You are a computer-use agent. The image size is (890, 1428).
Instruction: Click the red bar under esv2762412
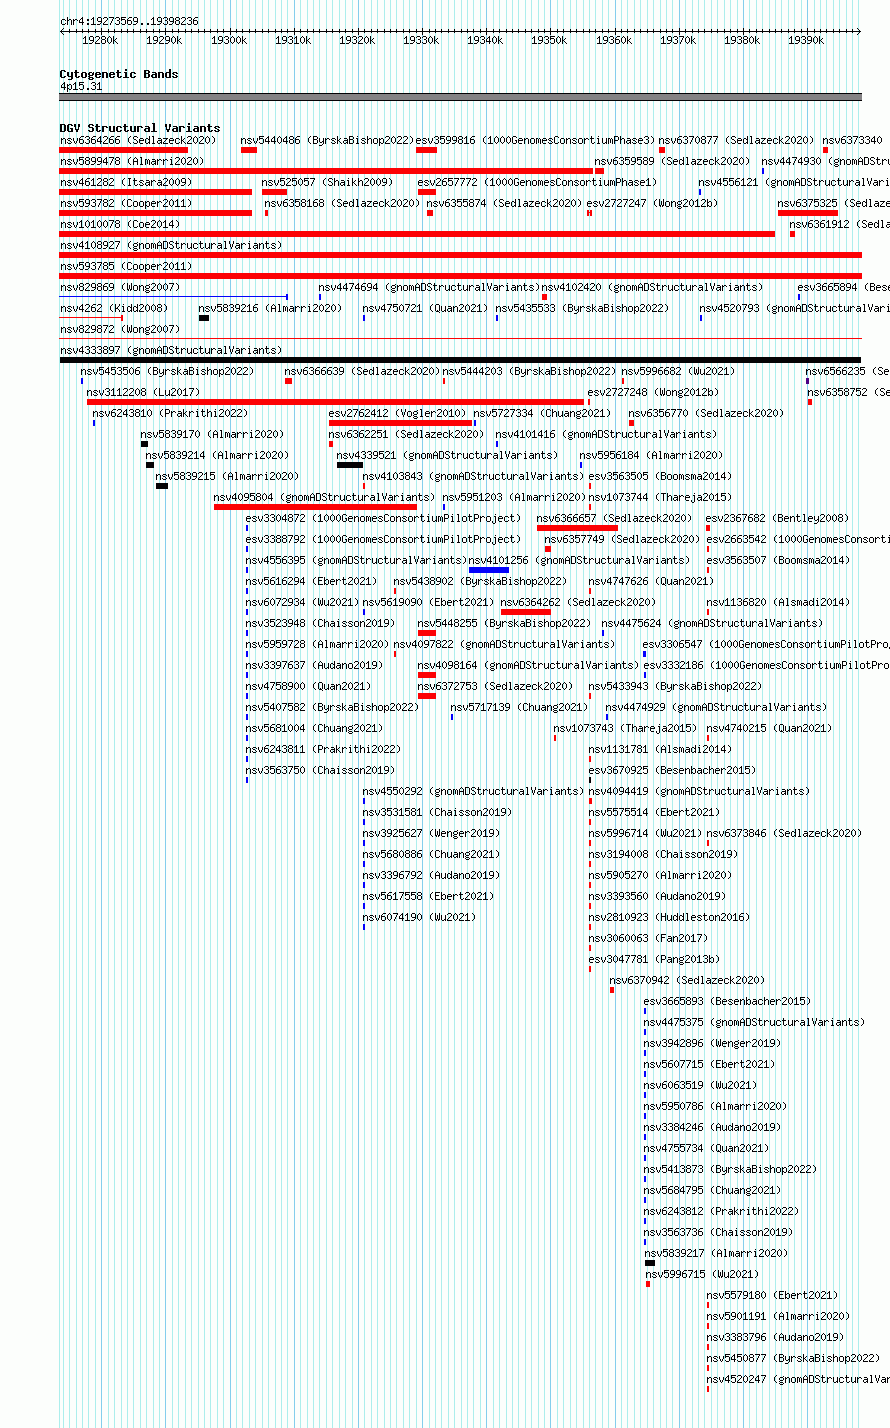(400, 423)
